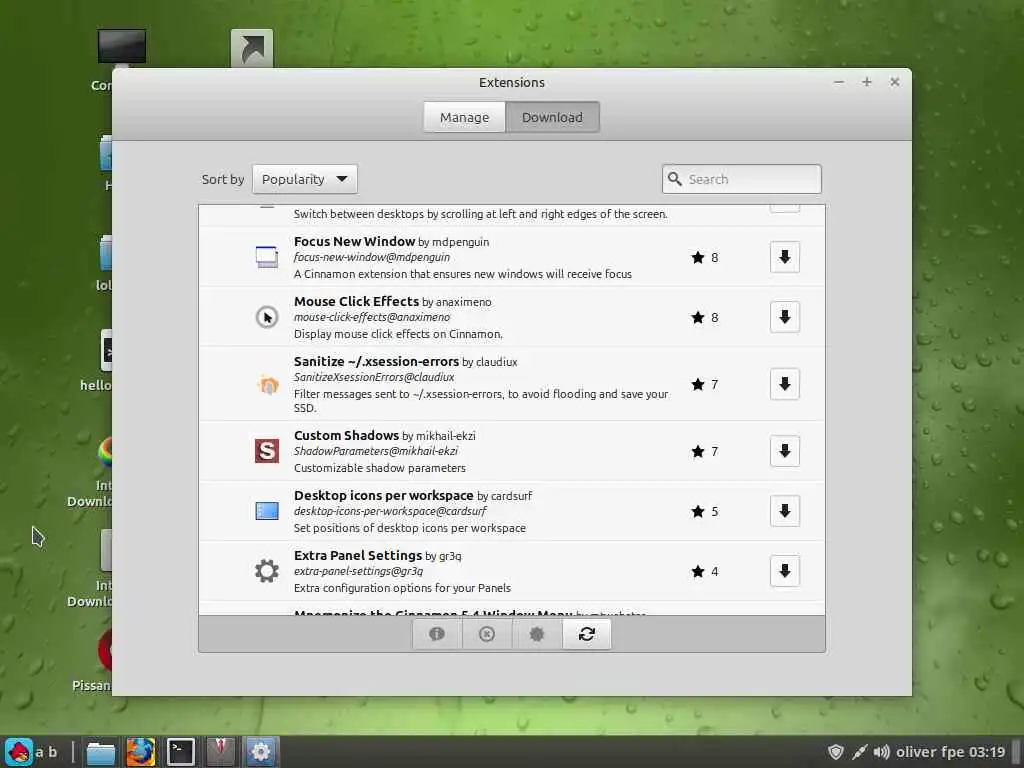Open extension info with the info button
Screen dimensions: 1024x768
pyautogui.click(x=437, y=634)
